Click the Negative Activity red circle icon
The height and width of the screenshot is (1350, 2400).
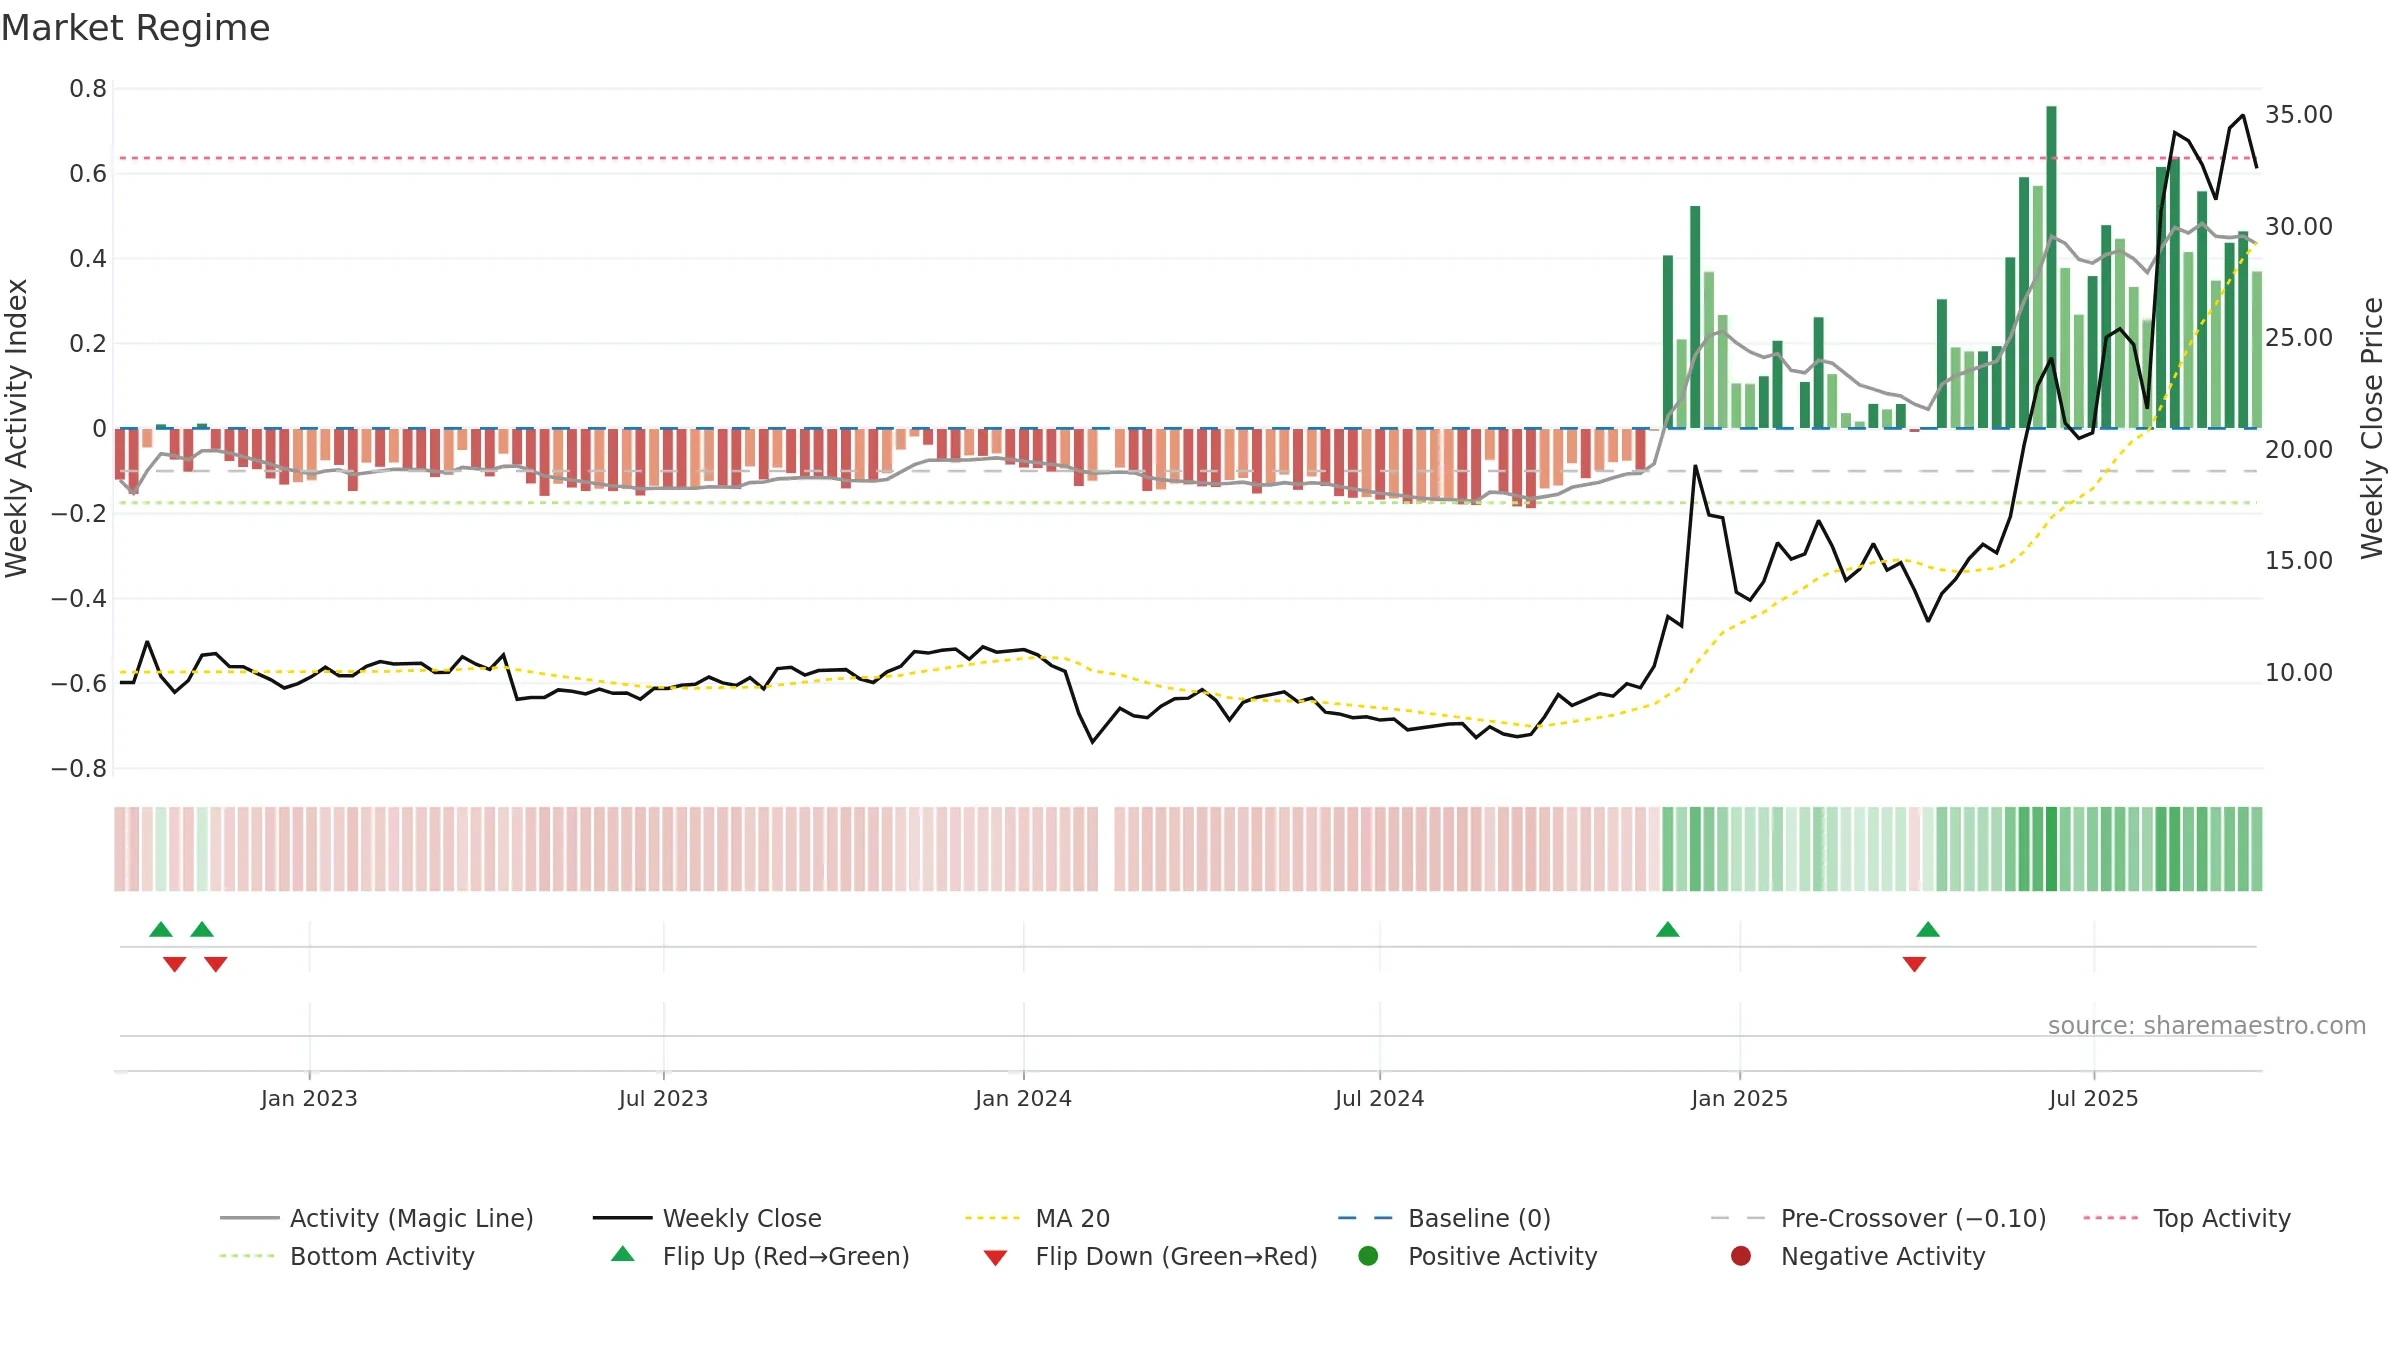pos(1741,1256)
